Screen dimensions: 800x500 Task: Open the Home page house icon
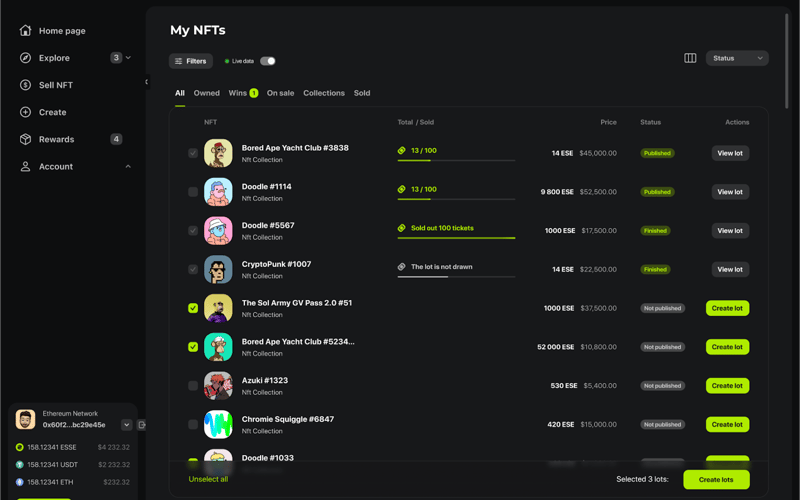pyautogui.click(x=25, y=31)
